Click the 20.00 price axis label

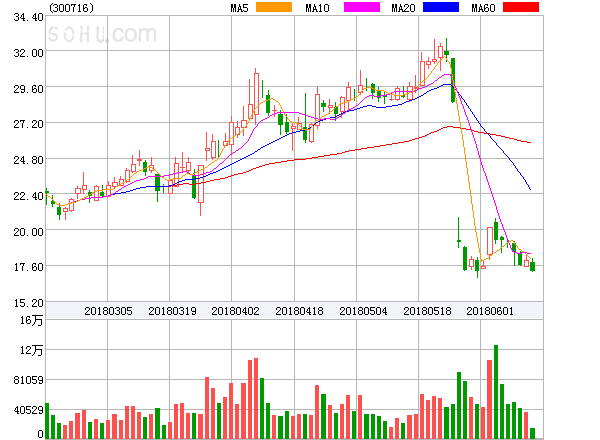pyautogui.click(x=28, y=232)
